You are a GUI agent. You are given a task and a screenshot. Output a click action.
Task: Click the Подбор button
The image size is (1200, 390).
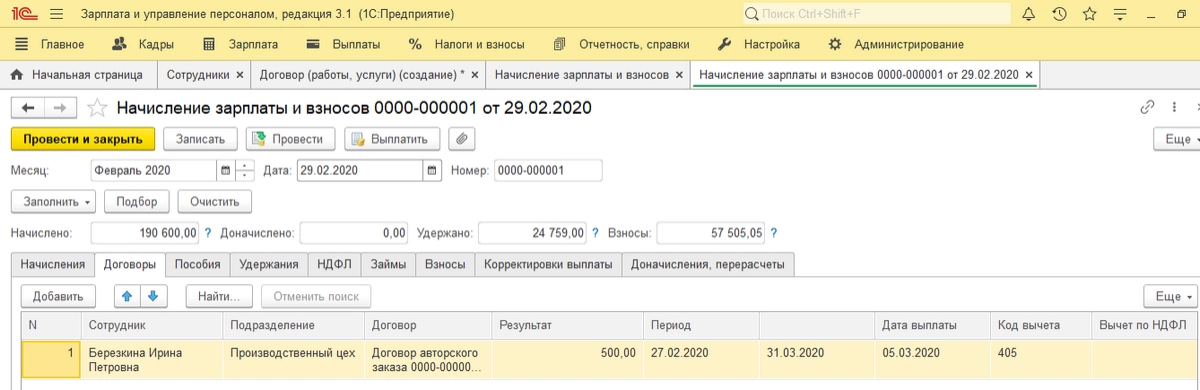137,201
